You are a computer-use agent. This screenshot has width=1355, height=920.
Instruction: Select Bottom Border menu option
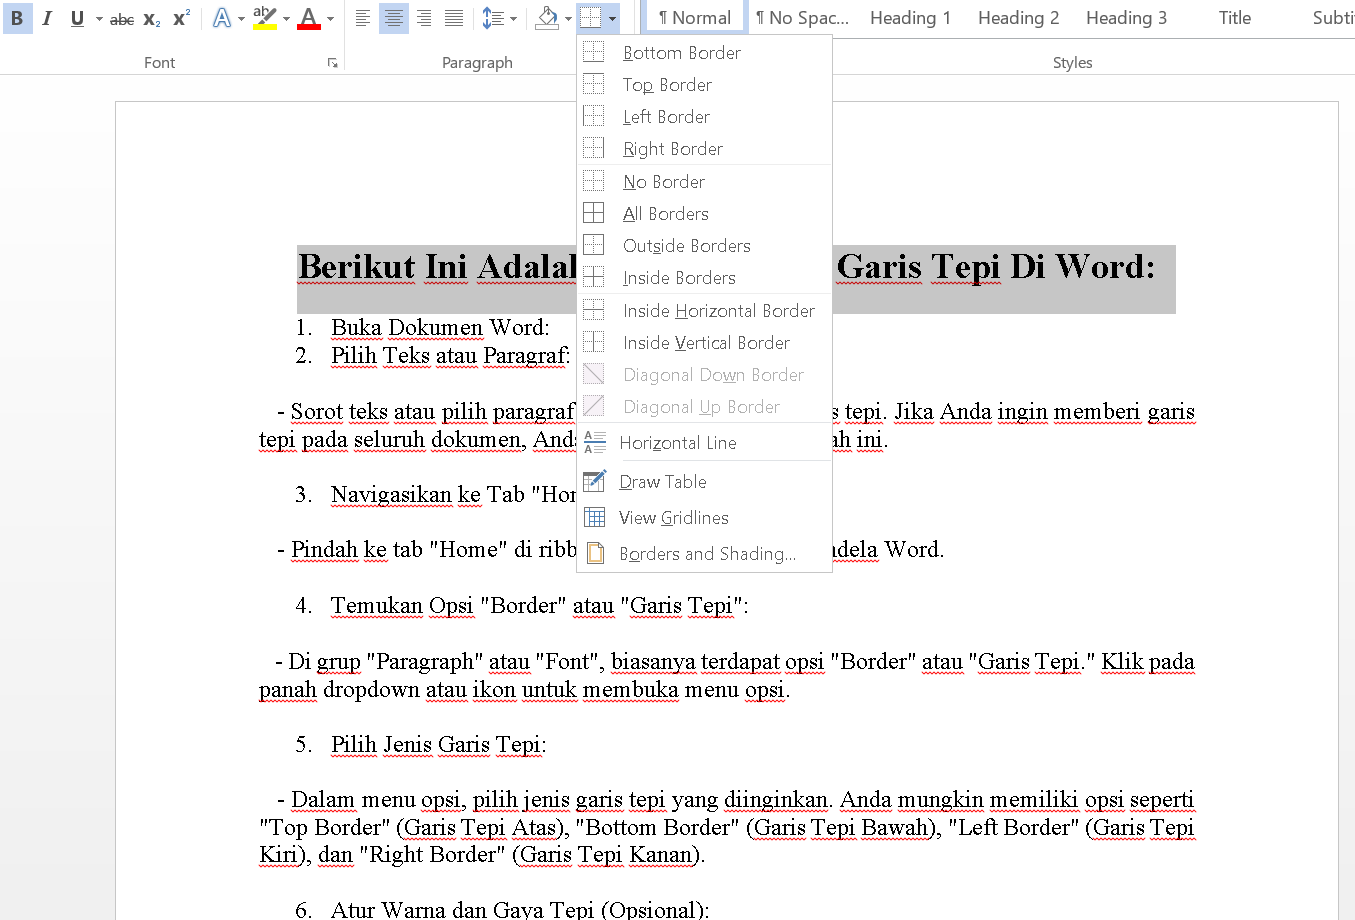pyautogui.click(x=681, y=53)
